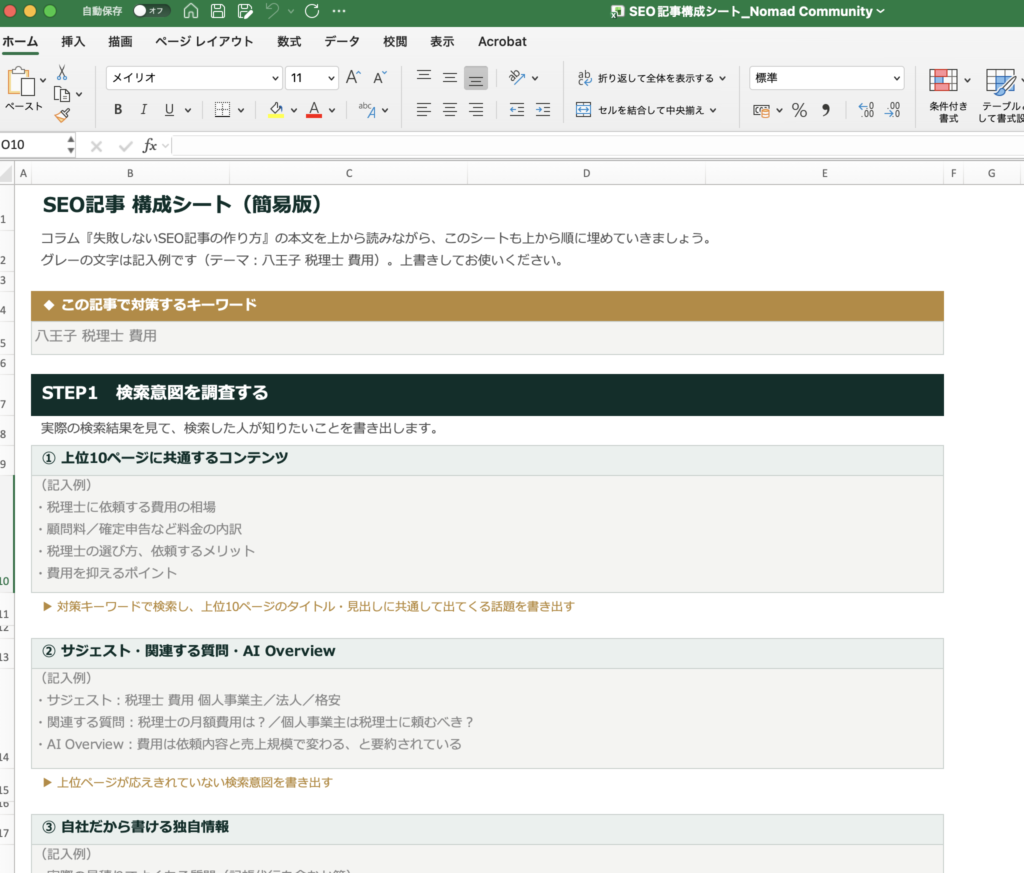
Task: Decrease font size with small A icon
Action: (379, 78)
